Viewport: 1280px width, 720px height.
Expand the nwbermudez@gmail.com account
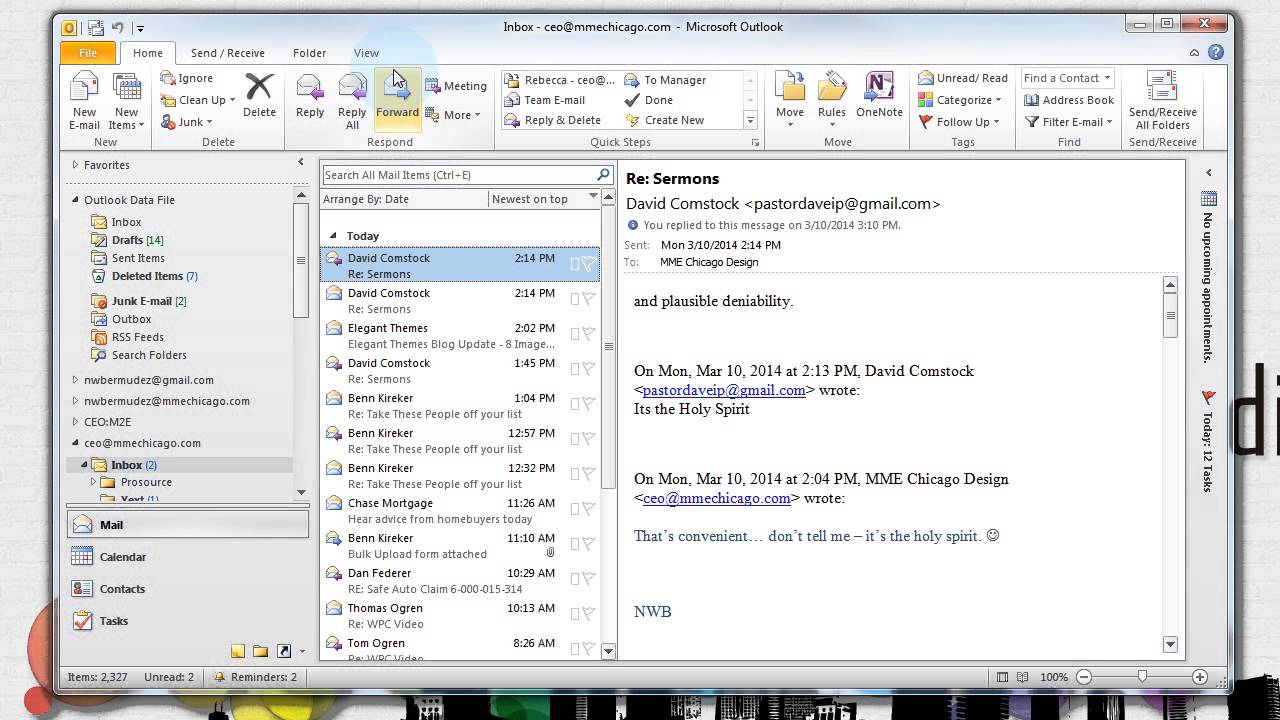(x=75, y=380)
